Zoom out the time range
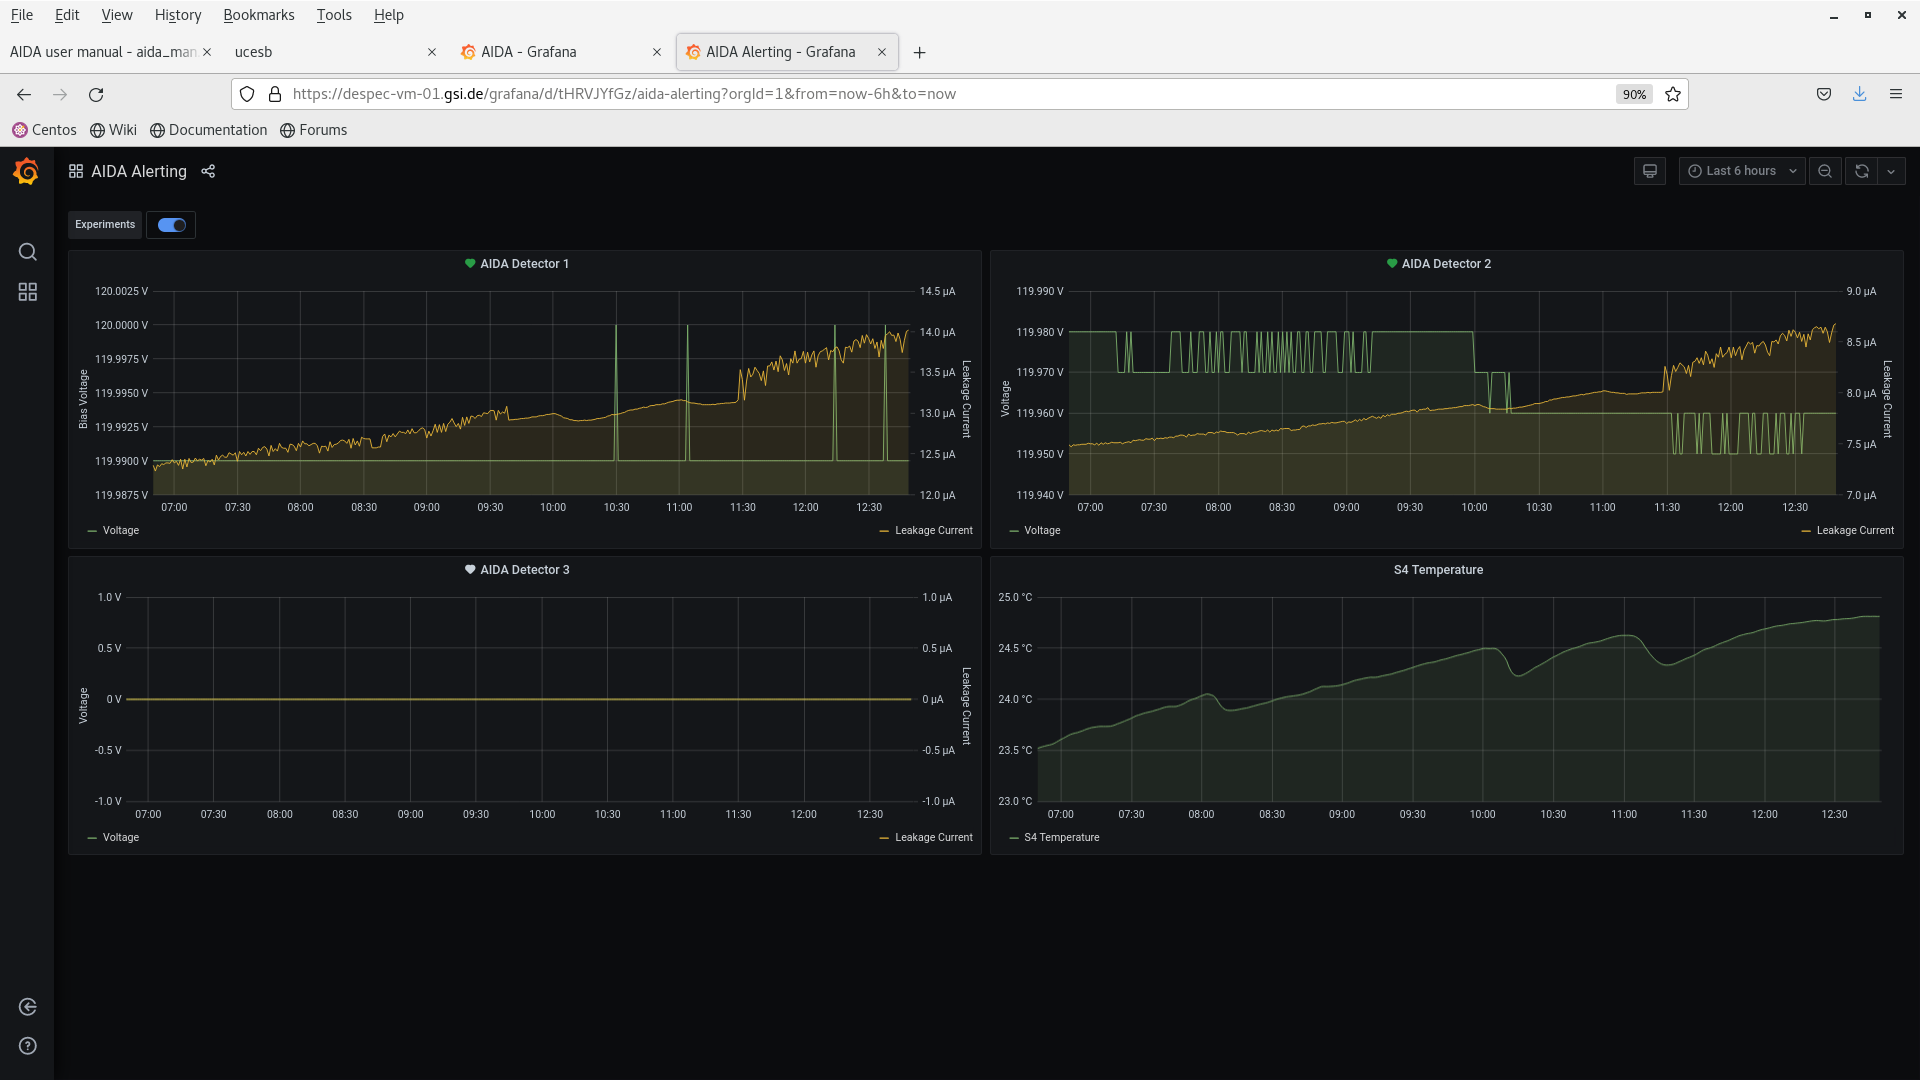The width and height of the screenshot is (1920, 1080). click(x=1825, y=171)
